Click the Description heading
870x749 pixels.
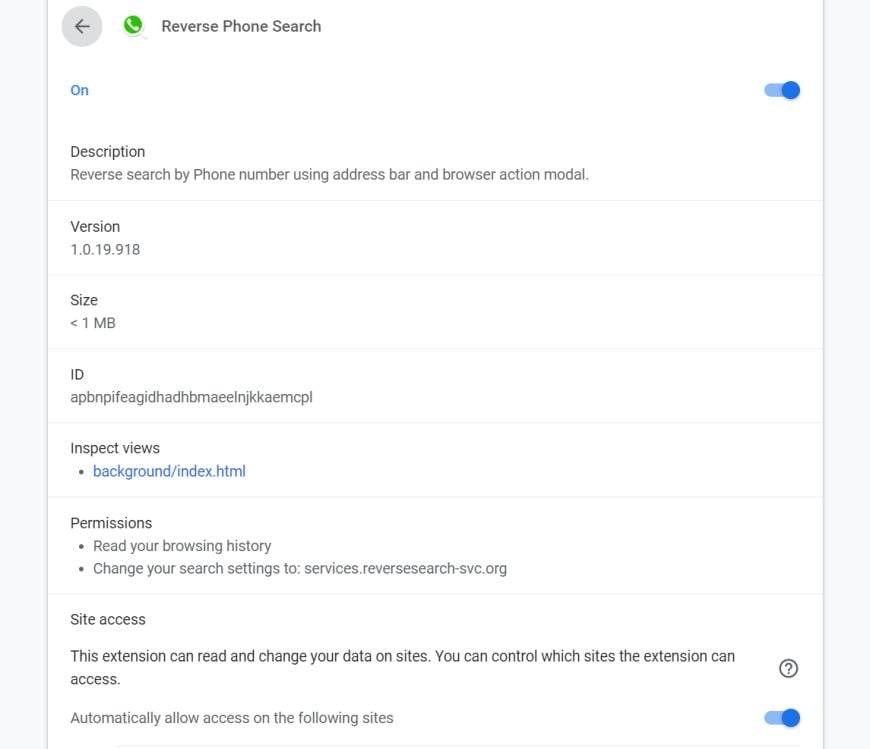click(108, 152)
